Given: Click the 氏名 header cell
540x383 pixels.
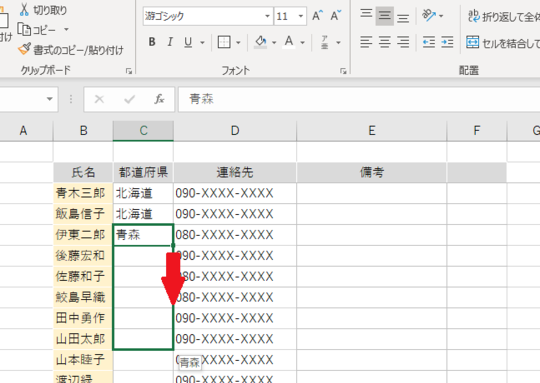Looking at the screenshot, I should 83,172.
